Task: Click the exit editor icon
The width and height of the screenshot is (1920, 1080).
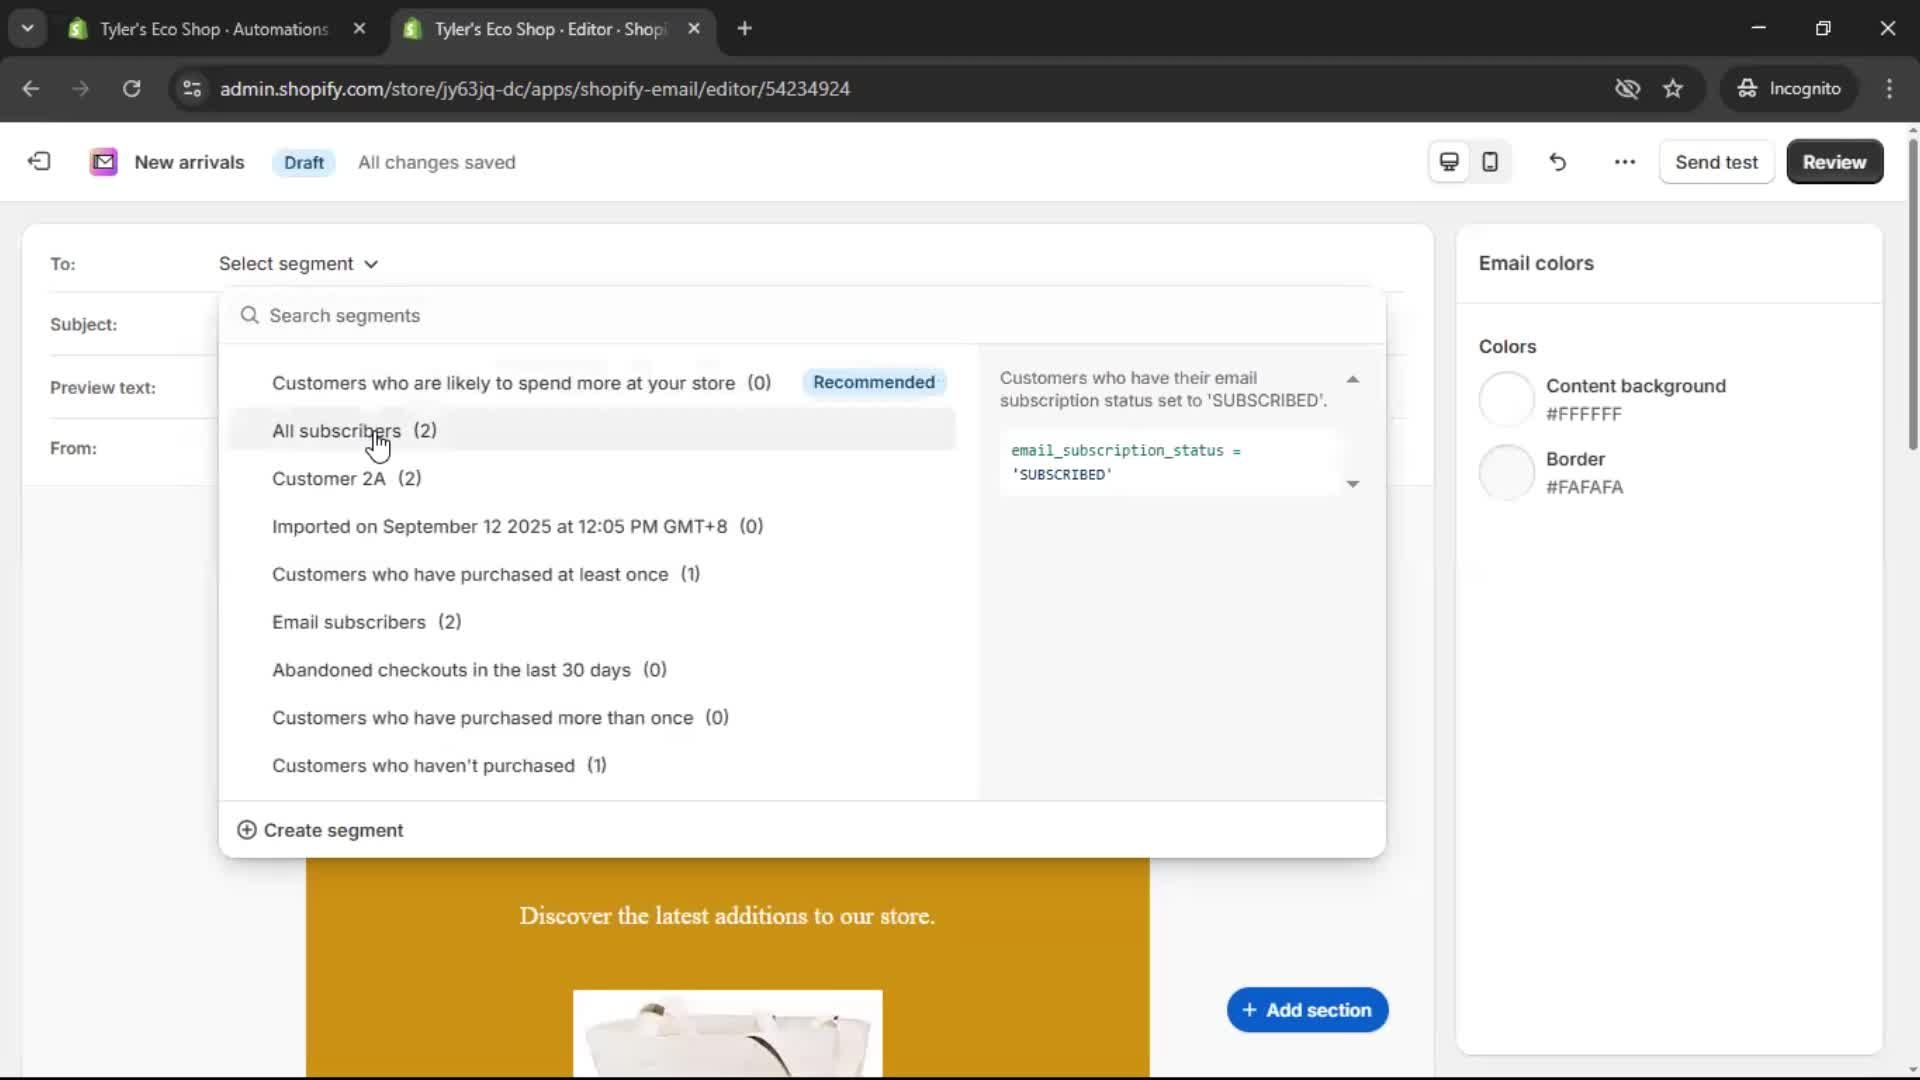Action: (x=38, y=161)
